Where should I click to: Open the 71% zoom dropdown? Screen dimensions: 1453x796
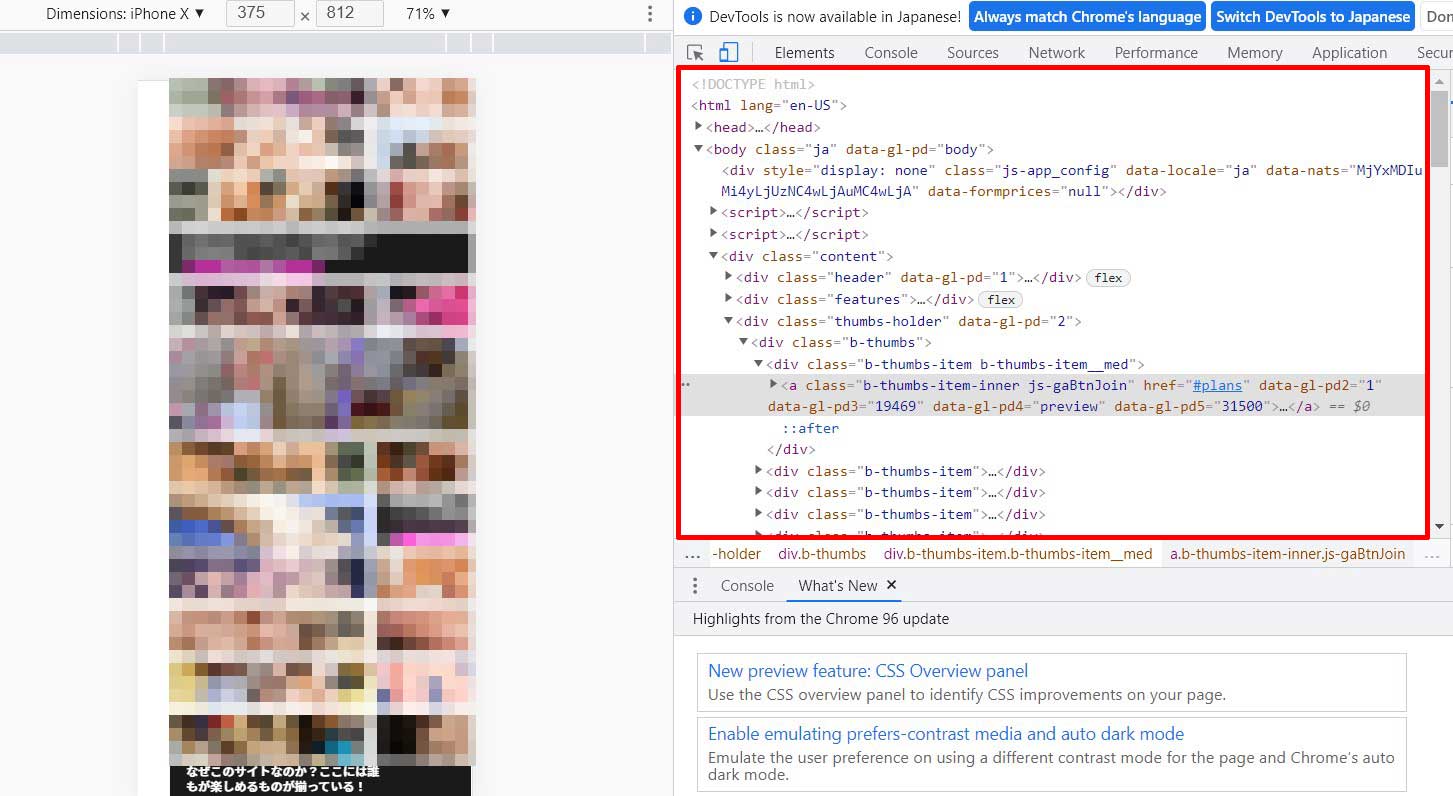428,14
